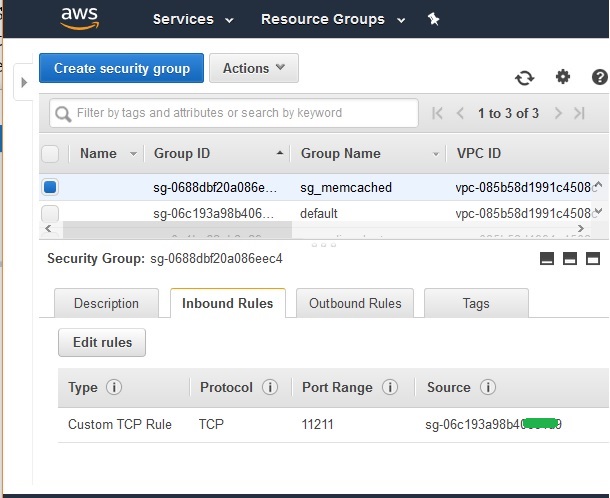Open the Description tab
The image size is (610, 498).
(106, 303)
